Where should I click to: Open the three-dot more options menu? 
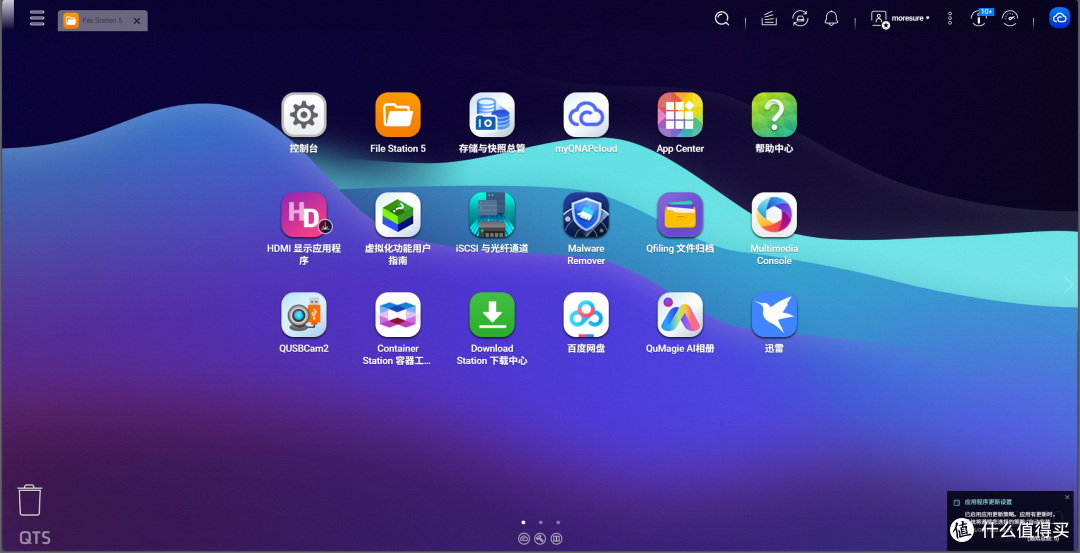click(x=950, y=19)
